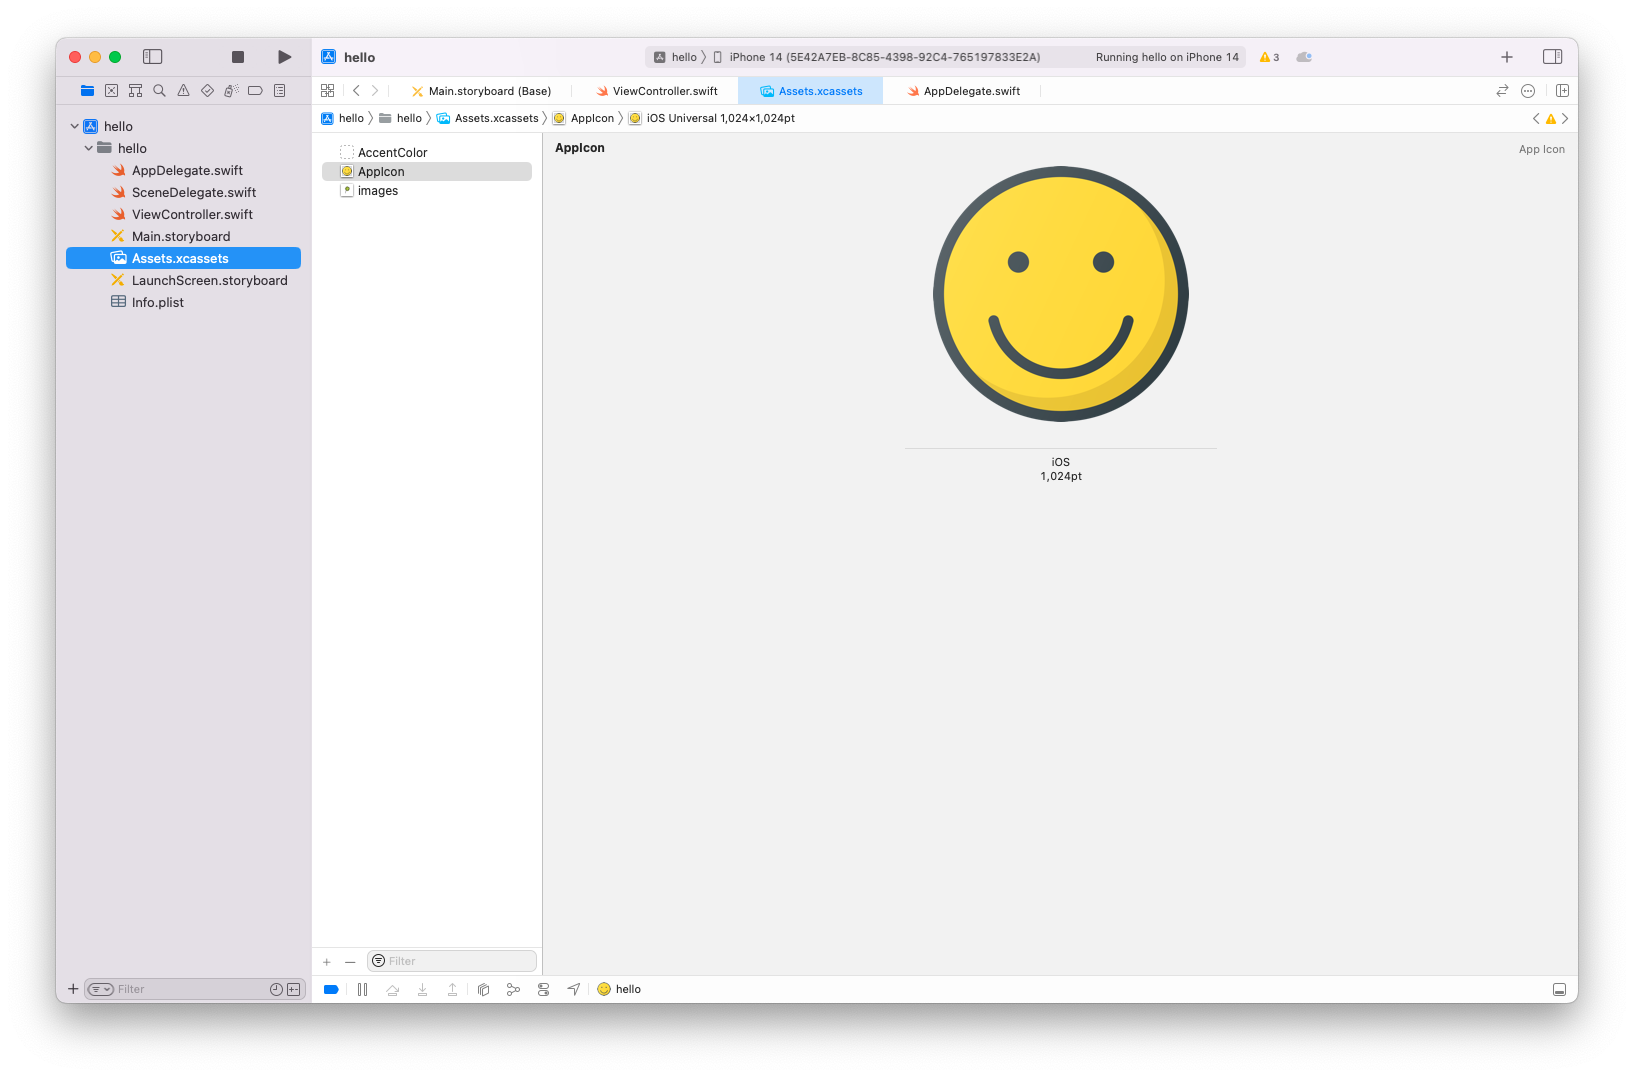Select Assets.xcassets in the project navigator
This screenshot has width=1634, height=1077.
click(x=184, y=258)
